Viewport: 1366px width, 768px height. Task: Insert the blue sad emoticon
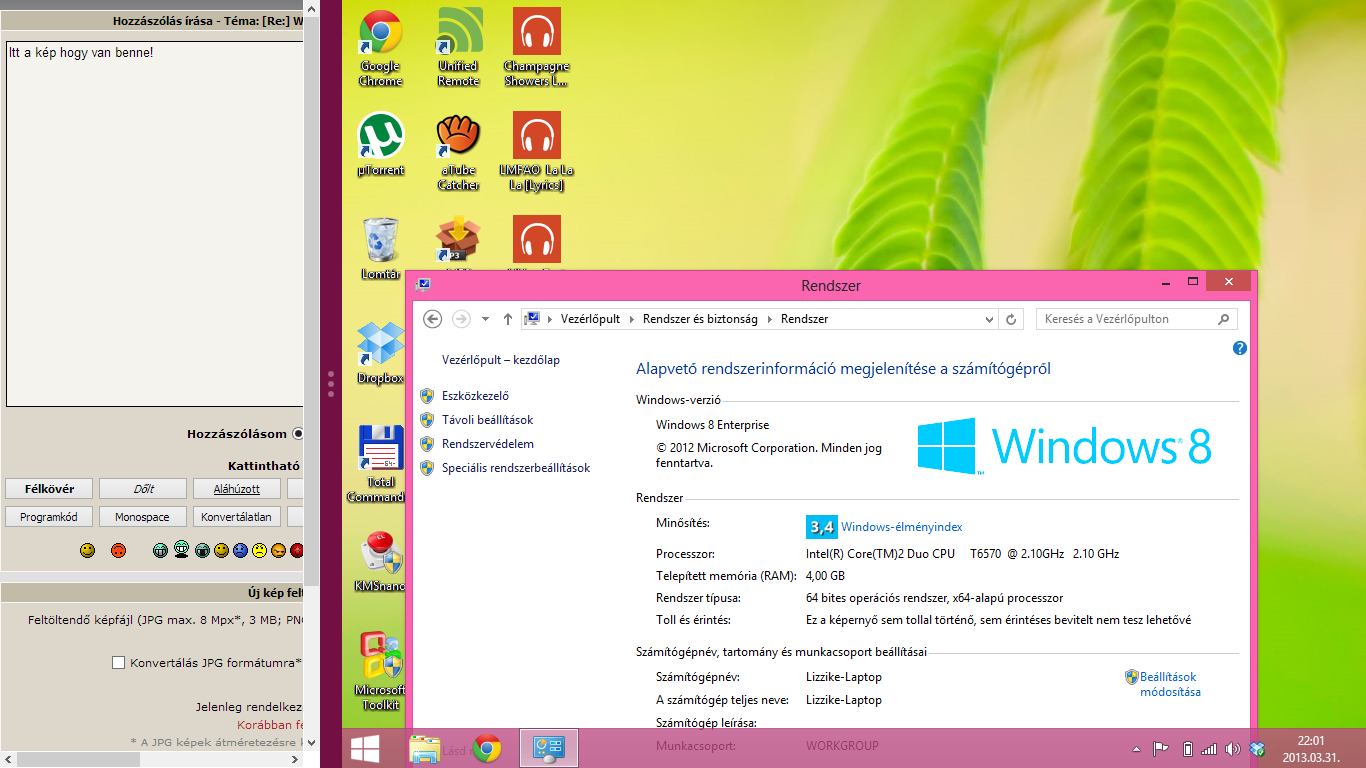(x=240, y=550)
